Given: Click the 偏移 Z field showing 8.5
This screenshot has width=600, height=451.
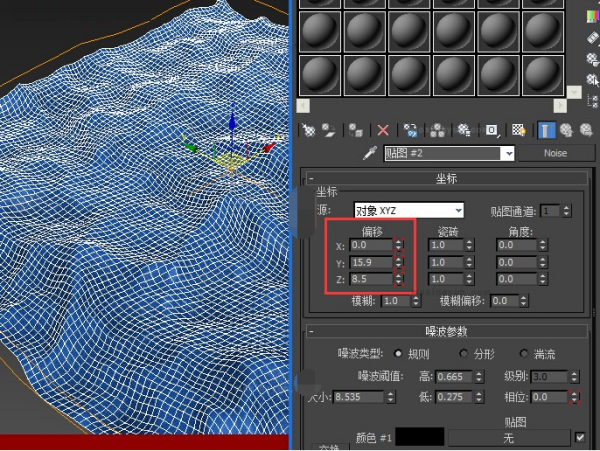Looking at the screenshot, I should pyautogui.click(x=371, y=279).
